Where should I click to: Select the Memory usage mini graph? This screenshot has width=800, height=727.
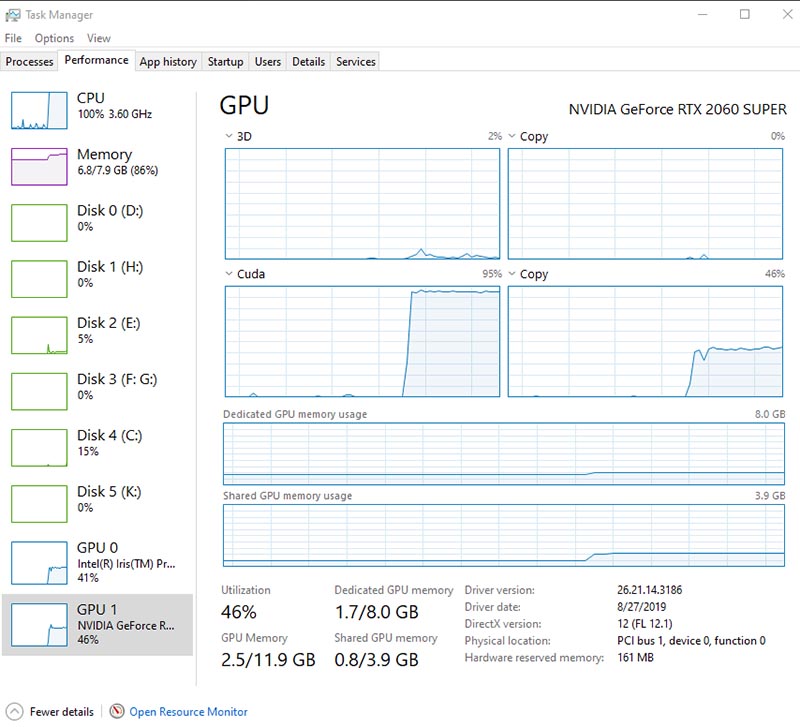point(39,166)
